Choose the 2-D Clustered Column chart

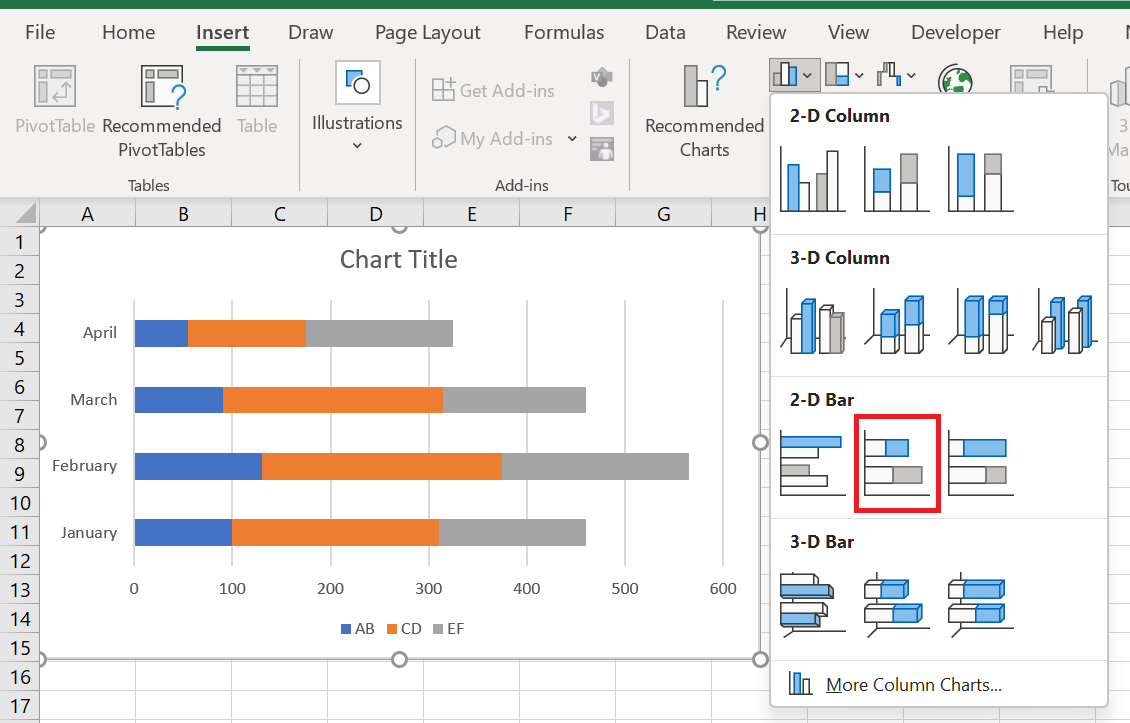(813, 180)
